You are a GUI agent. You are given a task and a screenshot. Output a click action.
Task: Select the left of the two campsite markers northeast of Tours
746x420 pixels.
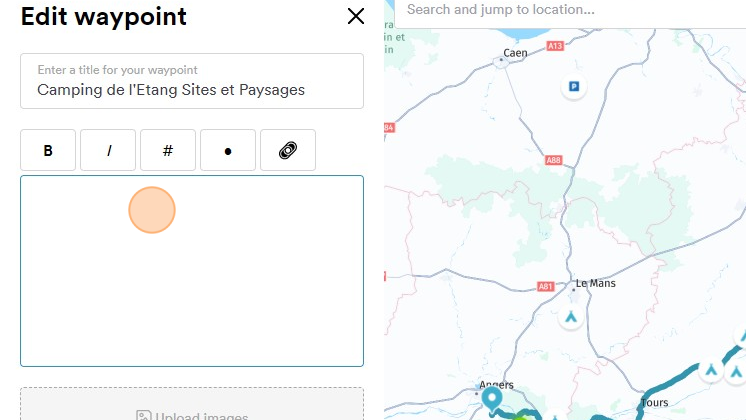(711, 371)
